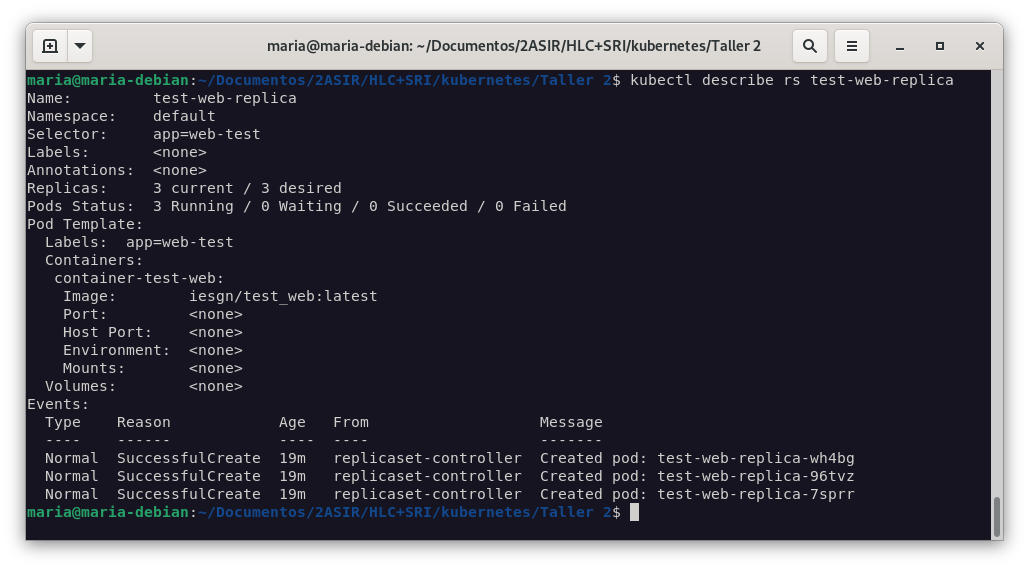Click the command prompt cursor block
The width and height of the screenshot is (1029, 569).
pyautogui.click(x=634, y=512)
